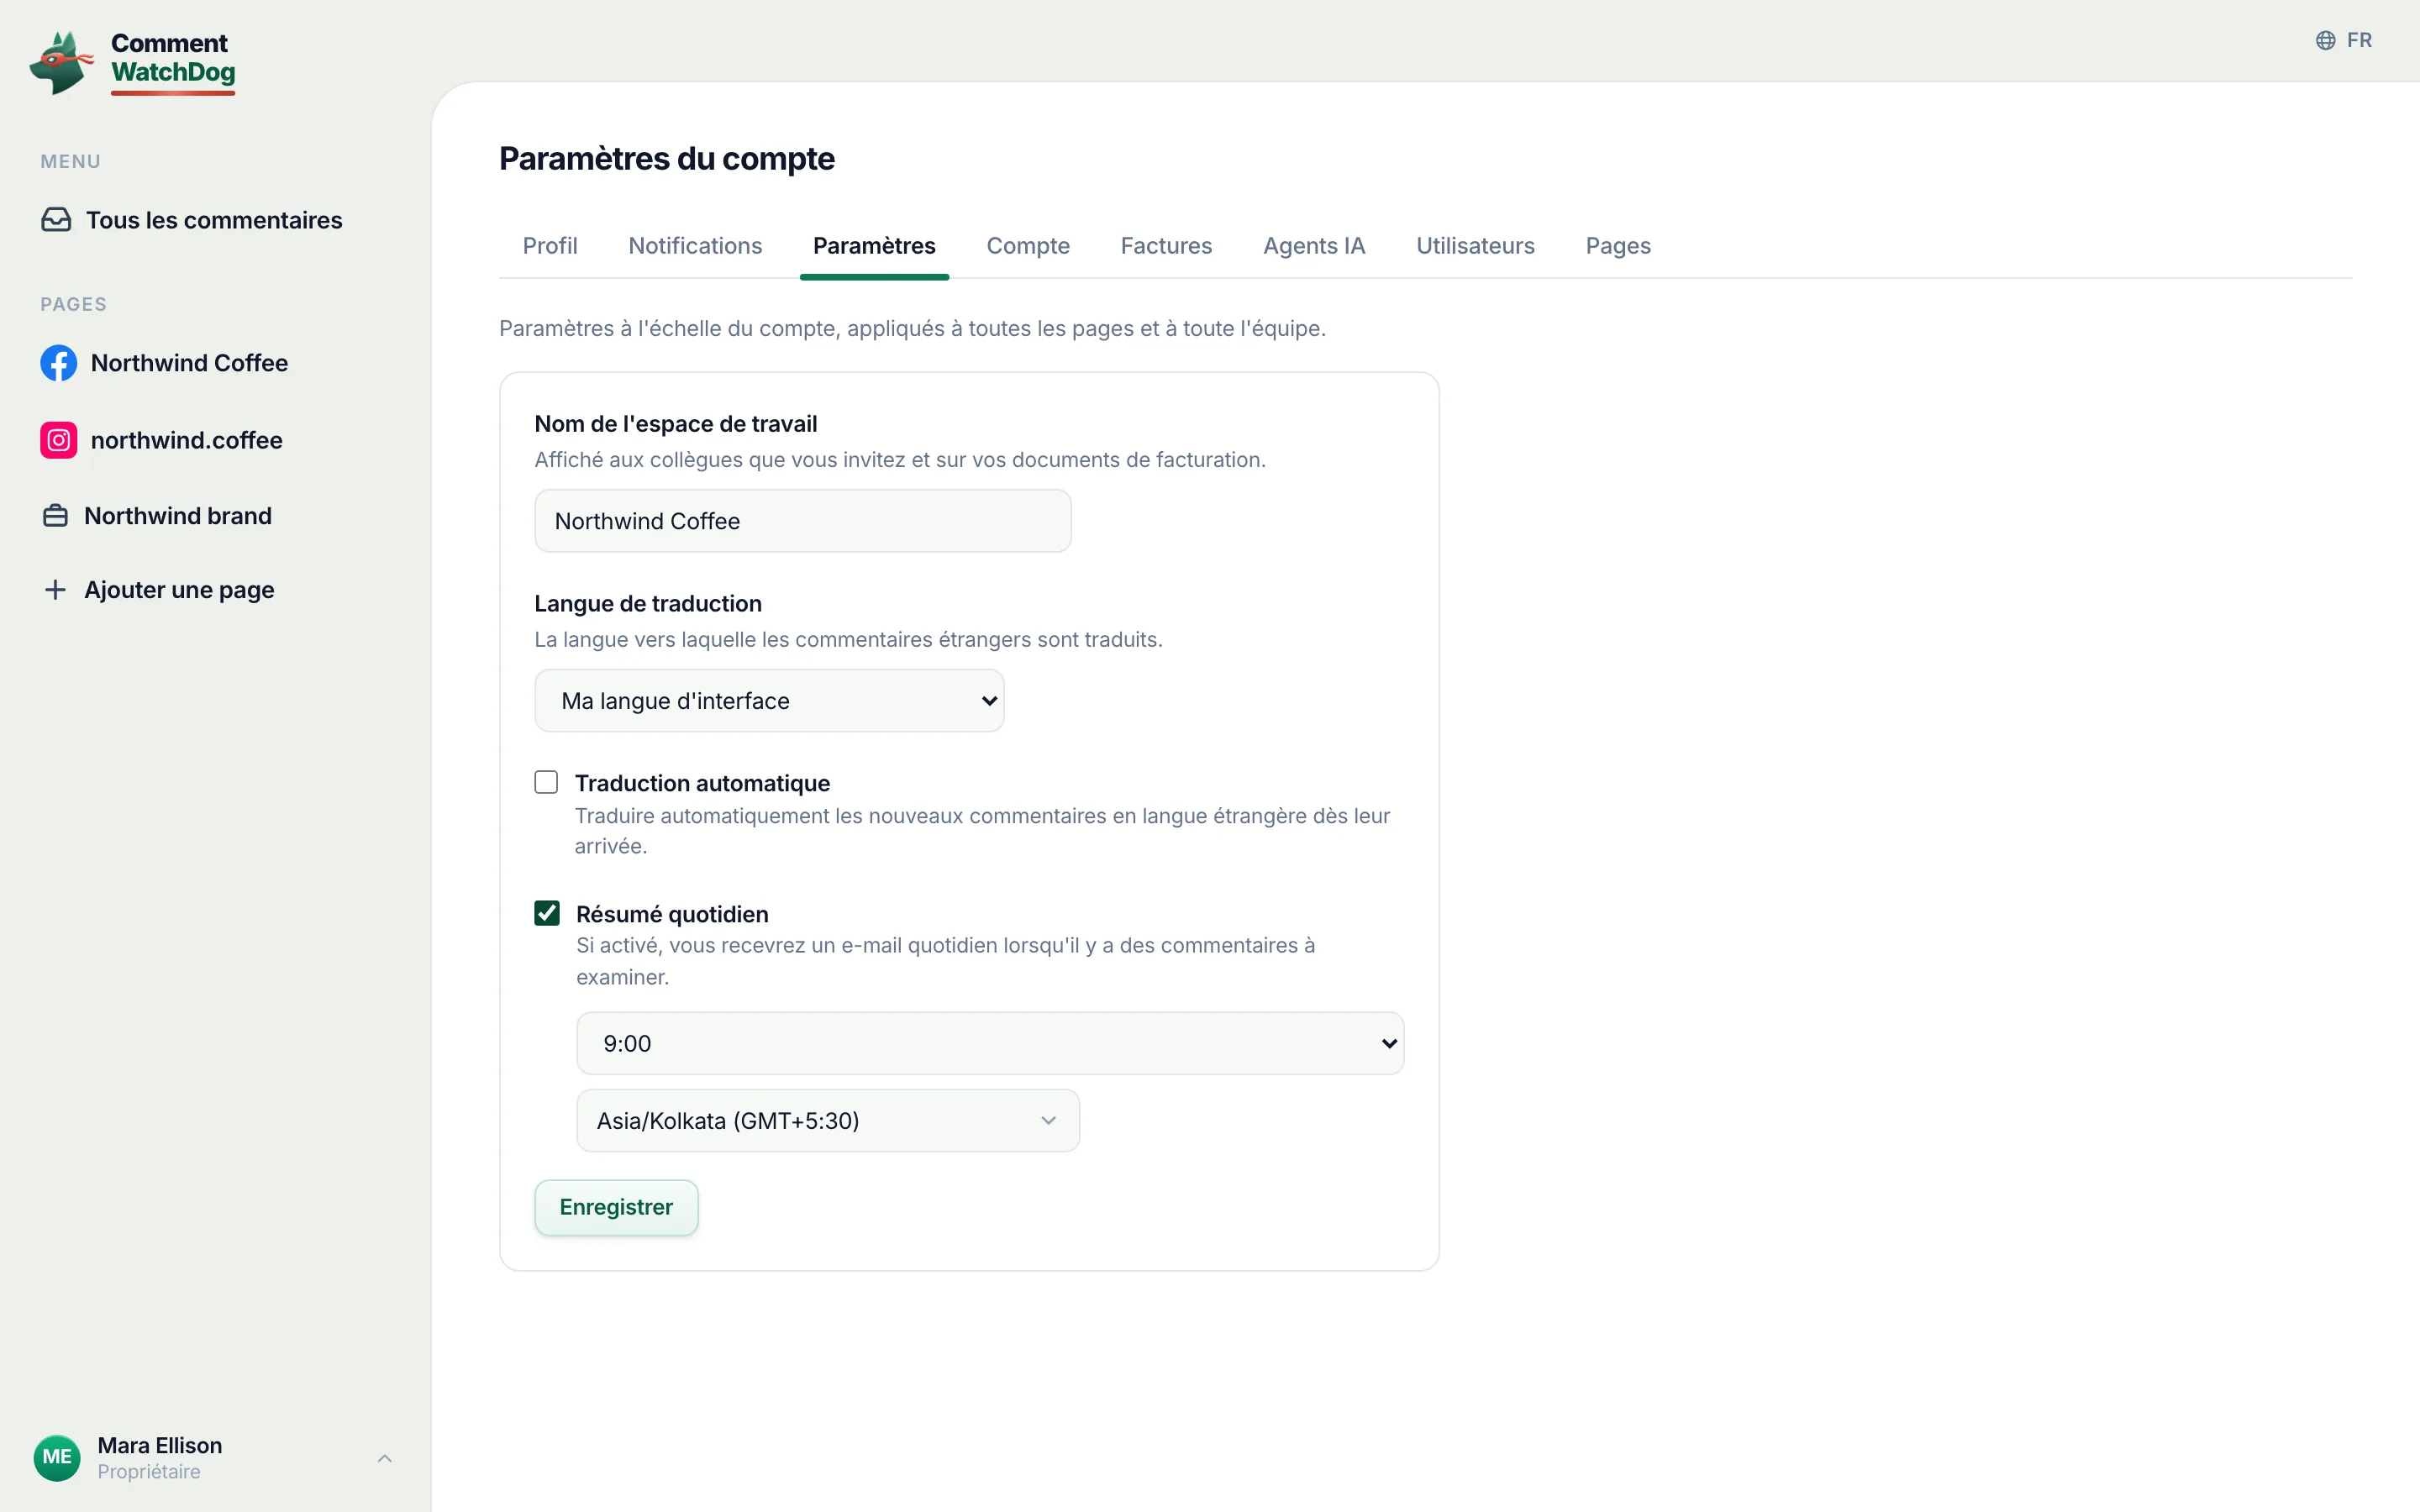Open the Utilisateurs tab
The height and width of the screenshot is (1512, 2420).
point(1475,246)
